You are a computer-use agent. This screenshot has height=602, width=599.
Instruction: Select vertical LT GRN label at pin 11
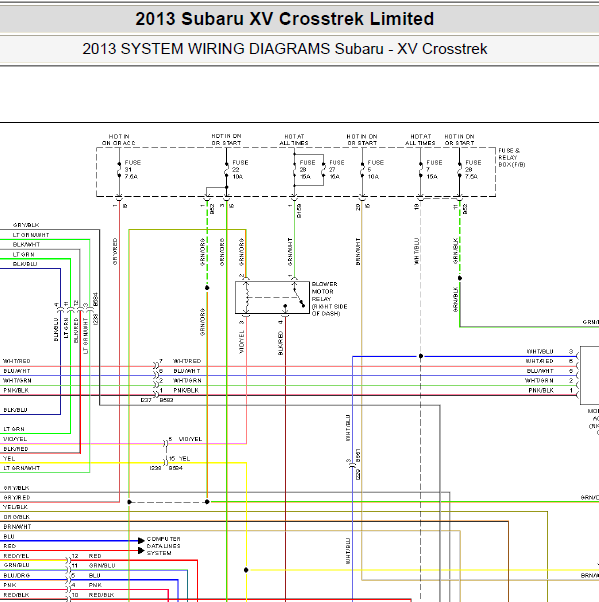point(66,327)
